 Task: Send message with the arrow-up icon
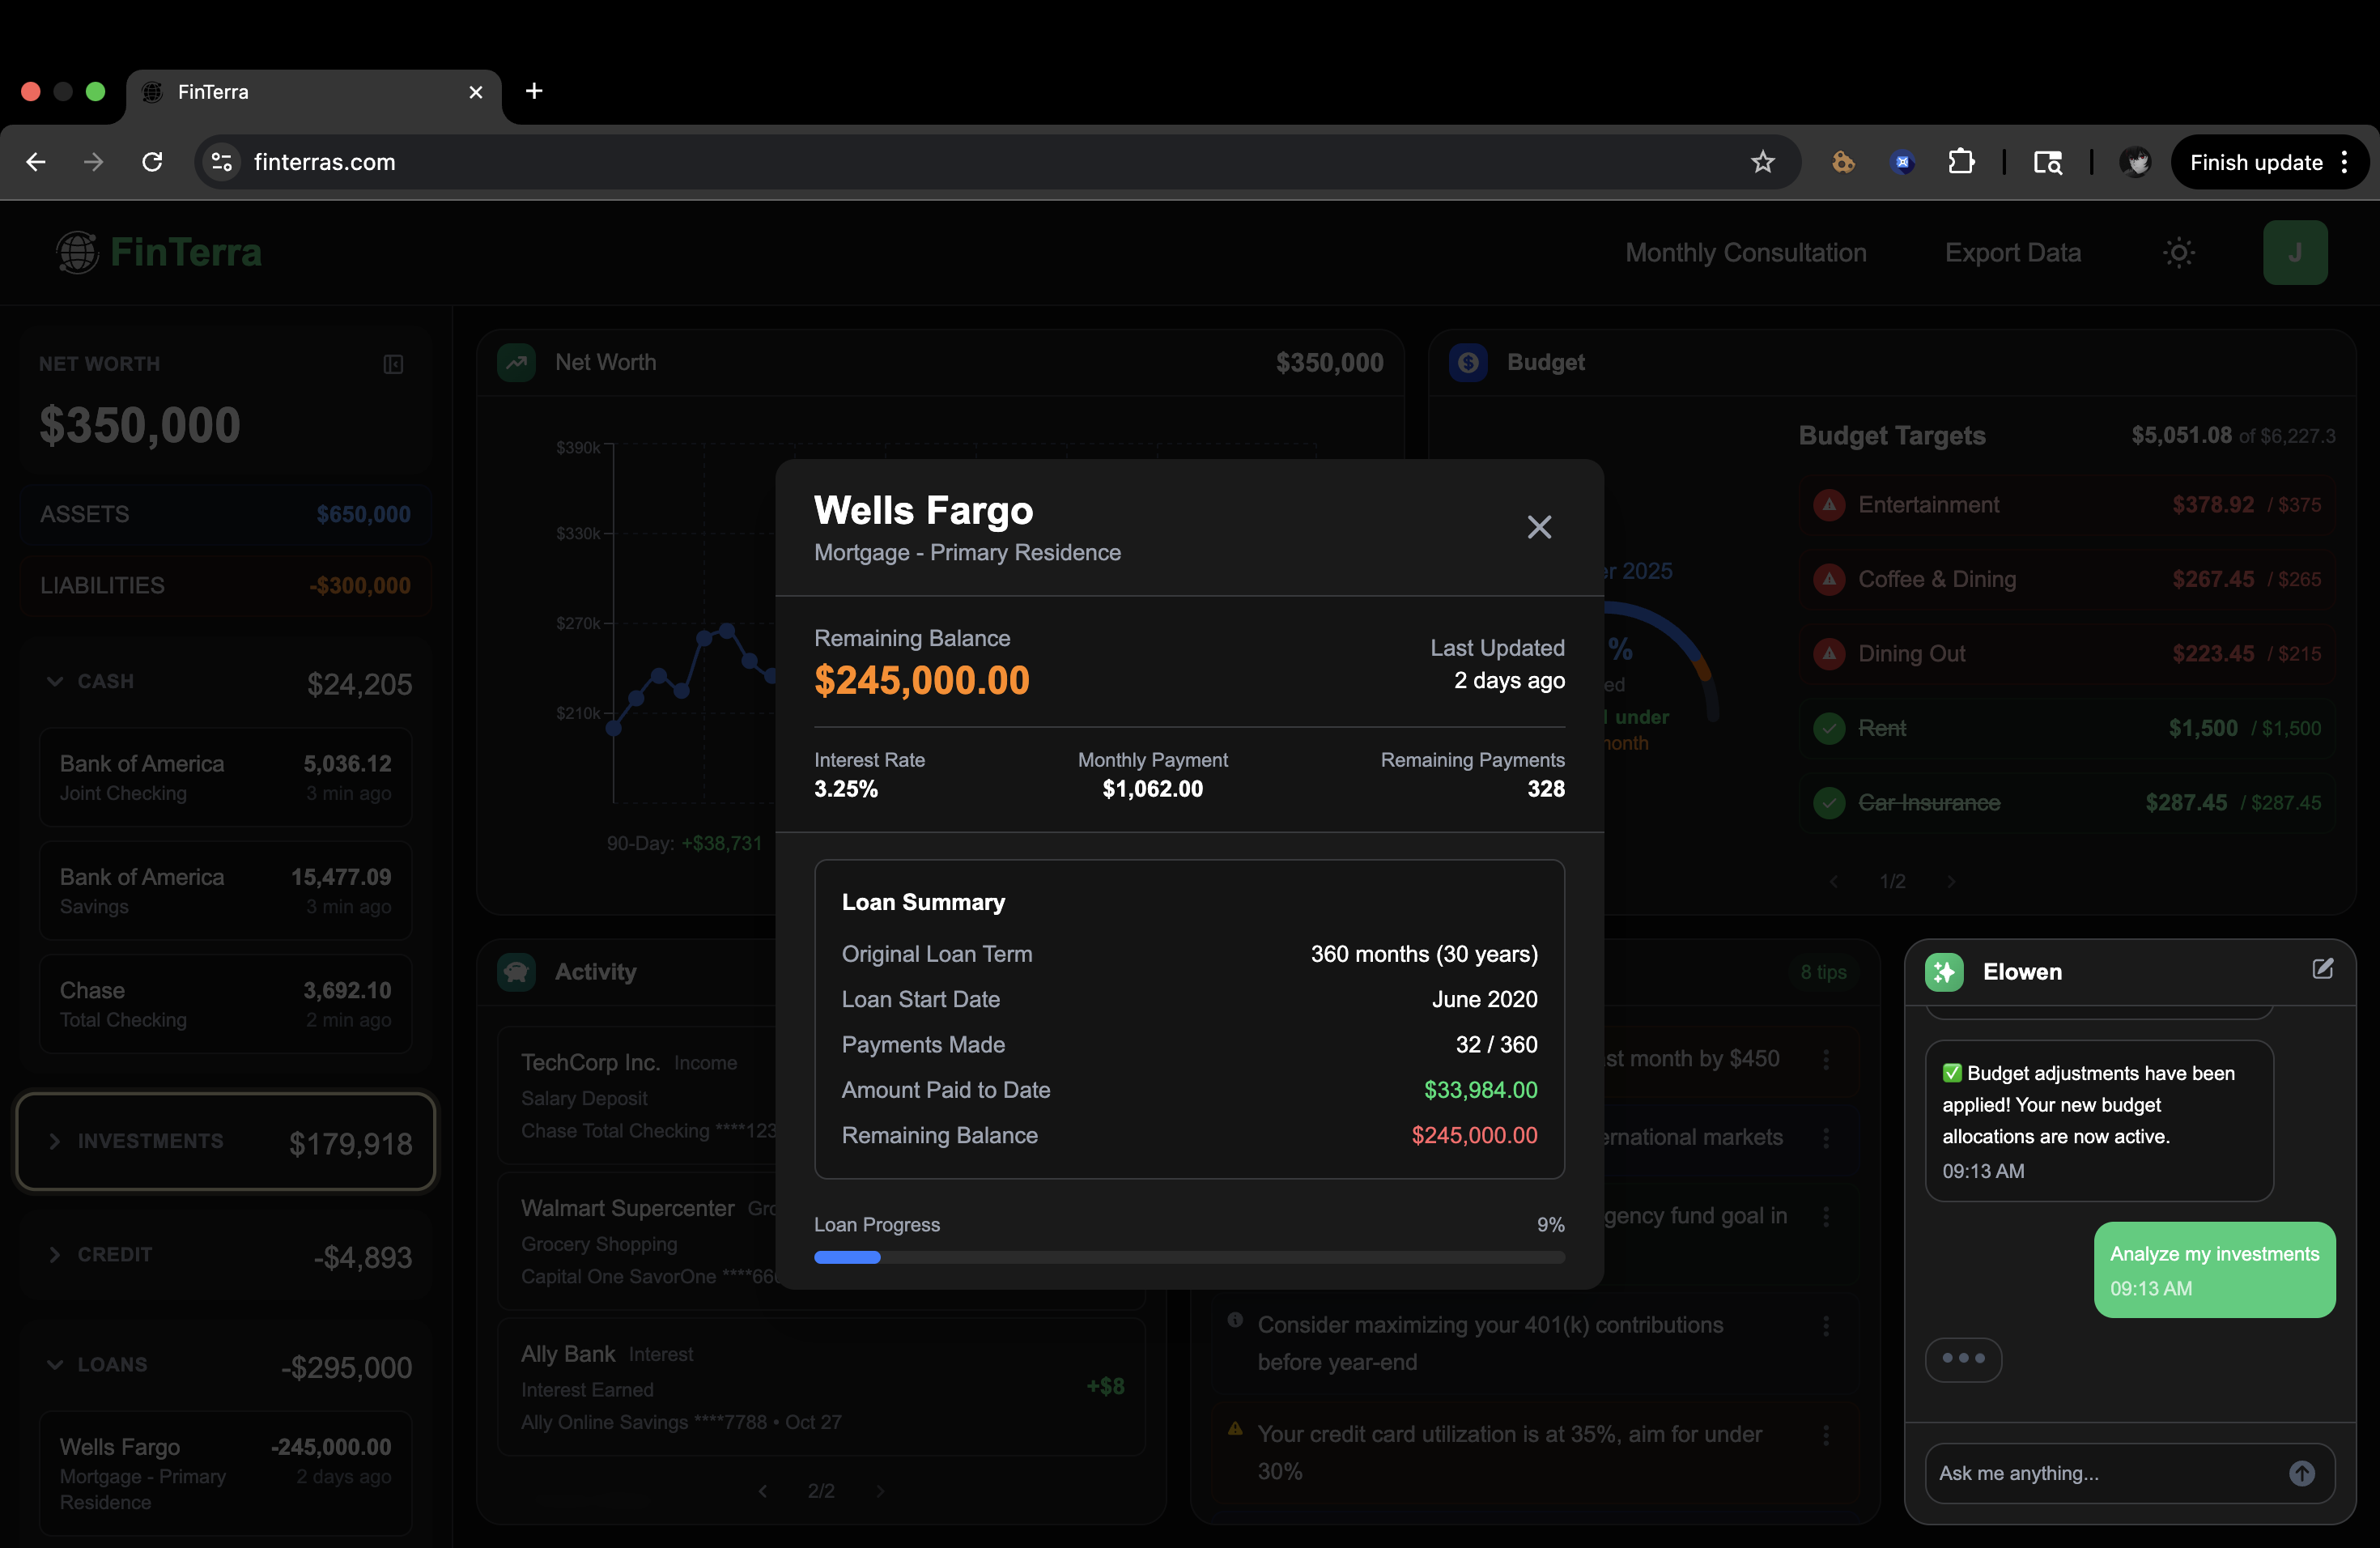point(2301,1473)
